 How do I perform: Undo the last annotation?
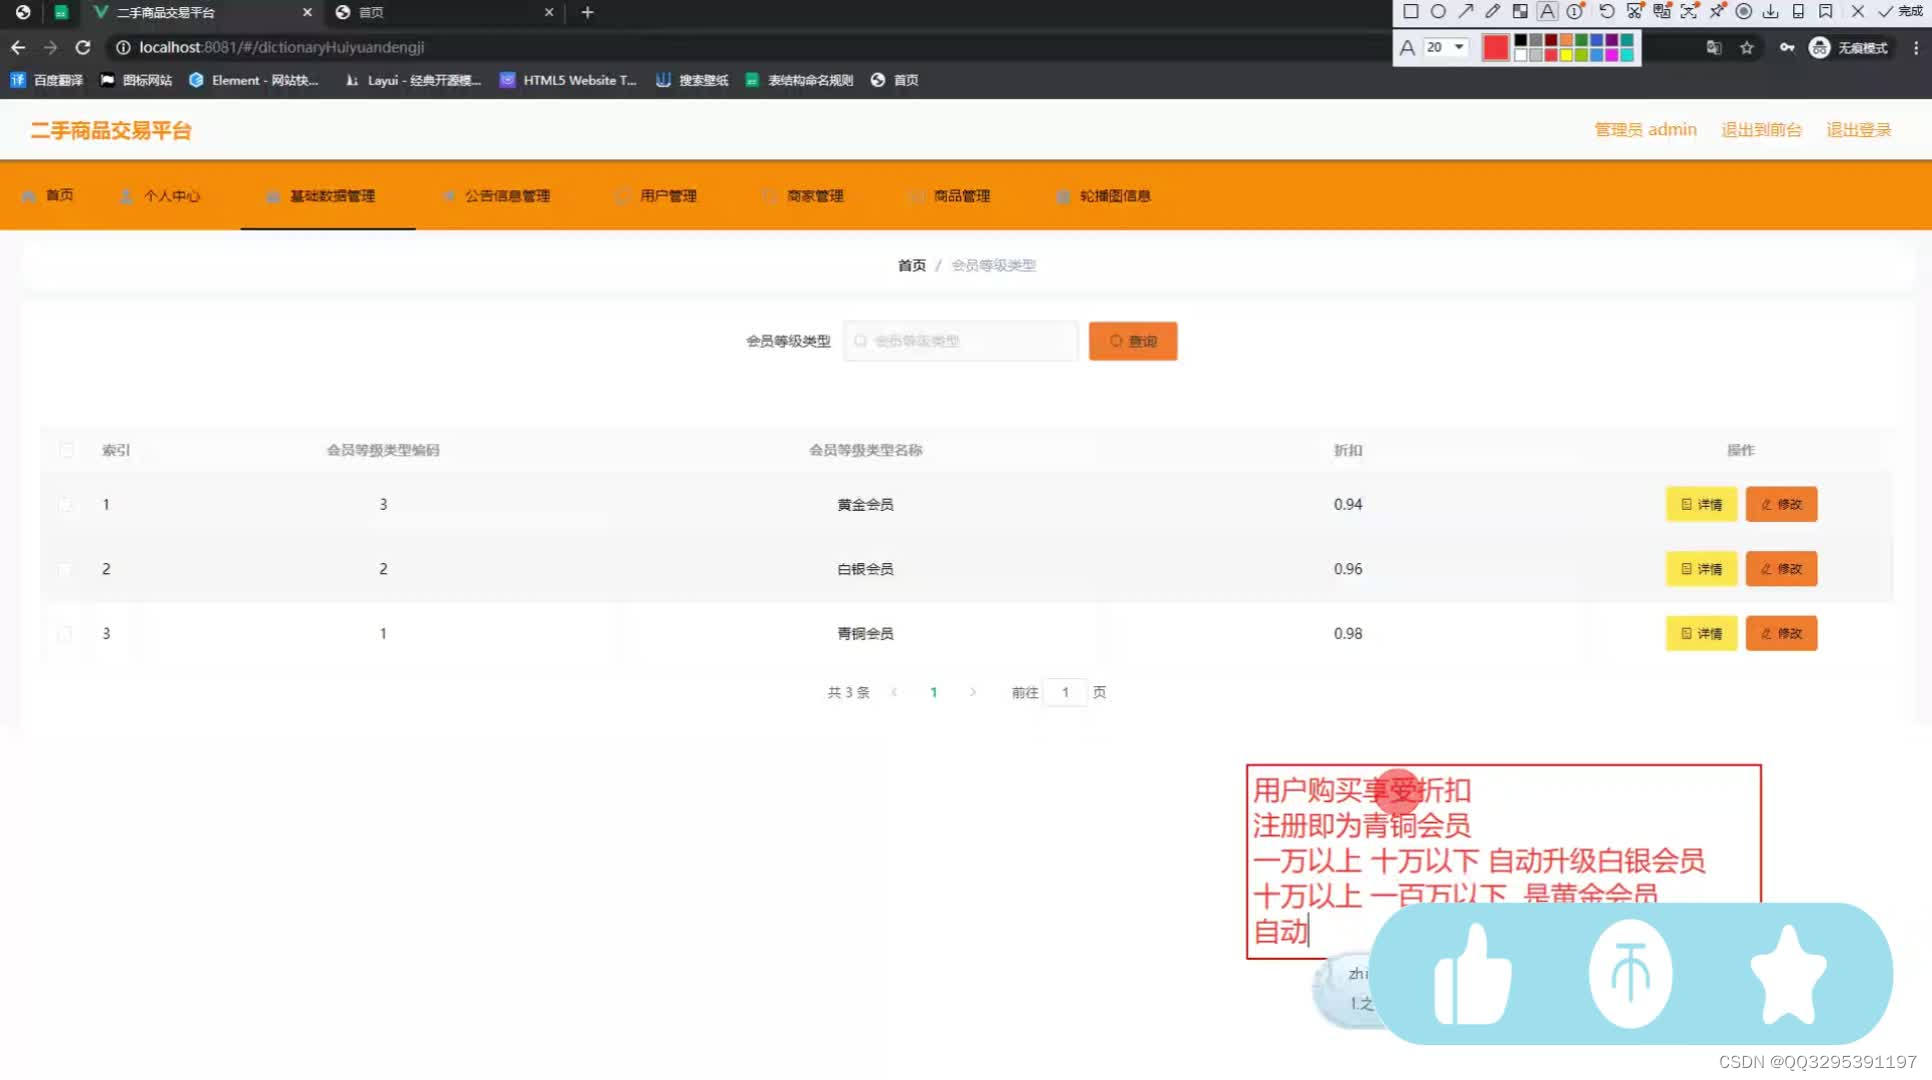[1606, 12]
